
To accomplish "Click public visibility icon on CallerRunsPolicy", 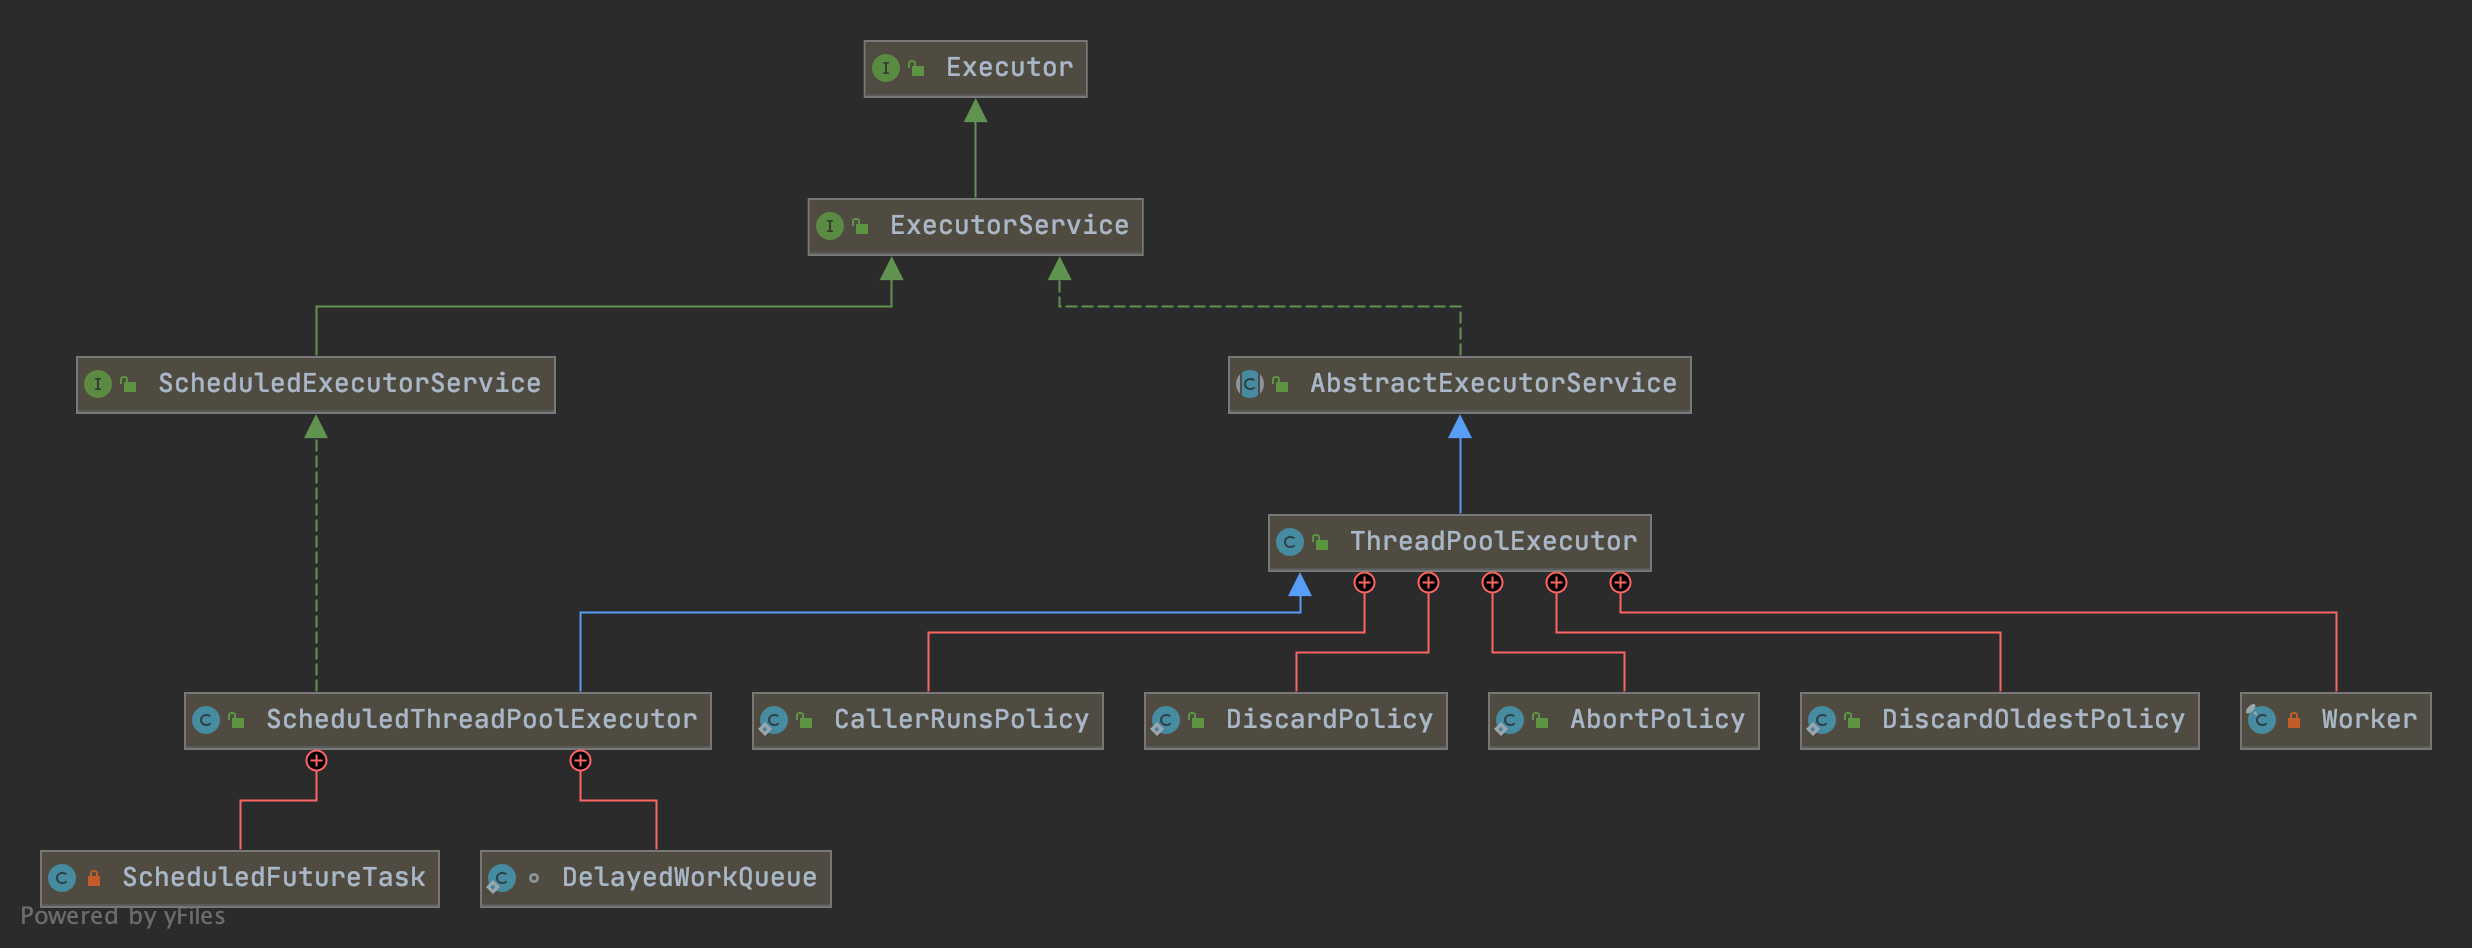I will (804, 720).
